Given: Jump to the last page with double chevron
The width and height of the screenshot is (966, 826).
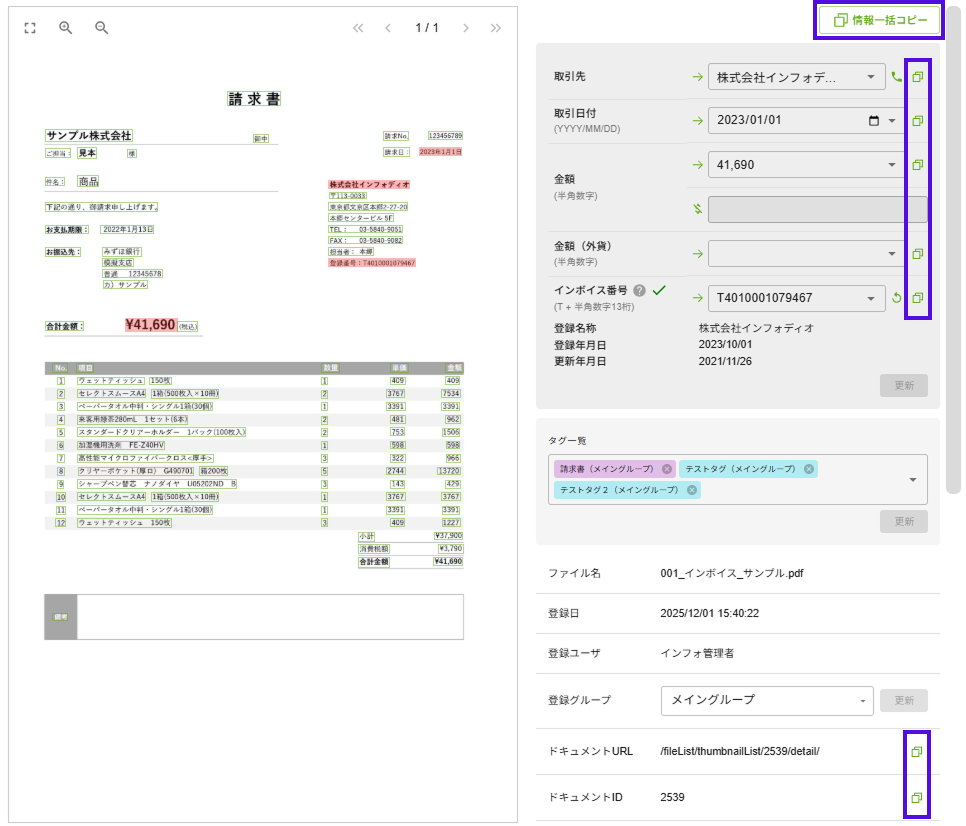Looking at the screenshot, I should coord(496,28).
